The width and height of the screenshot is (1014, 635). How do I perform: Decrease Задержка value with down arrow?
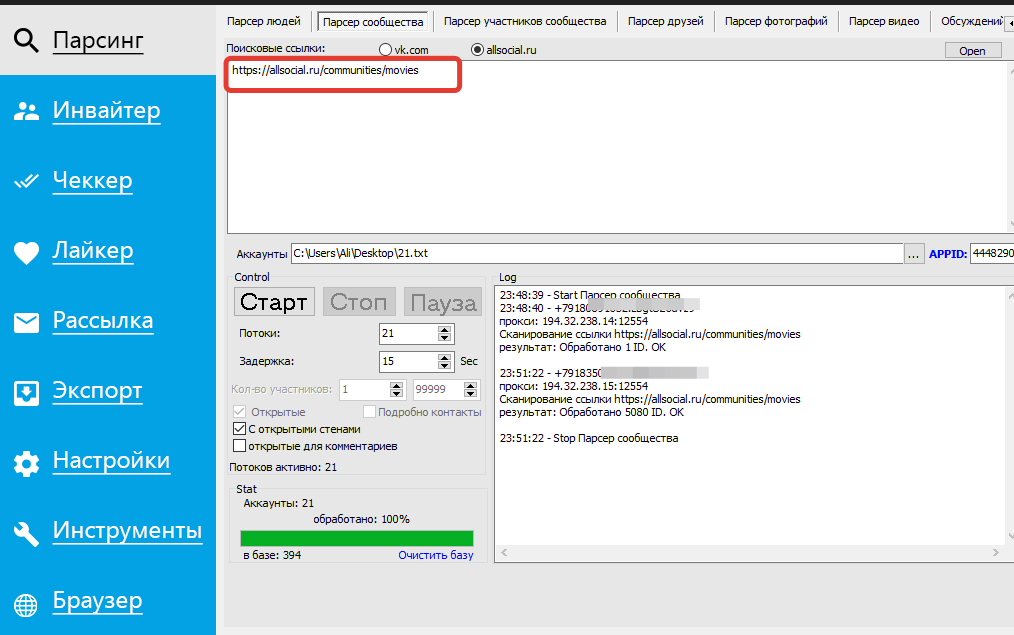444,365
